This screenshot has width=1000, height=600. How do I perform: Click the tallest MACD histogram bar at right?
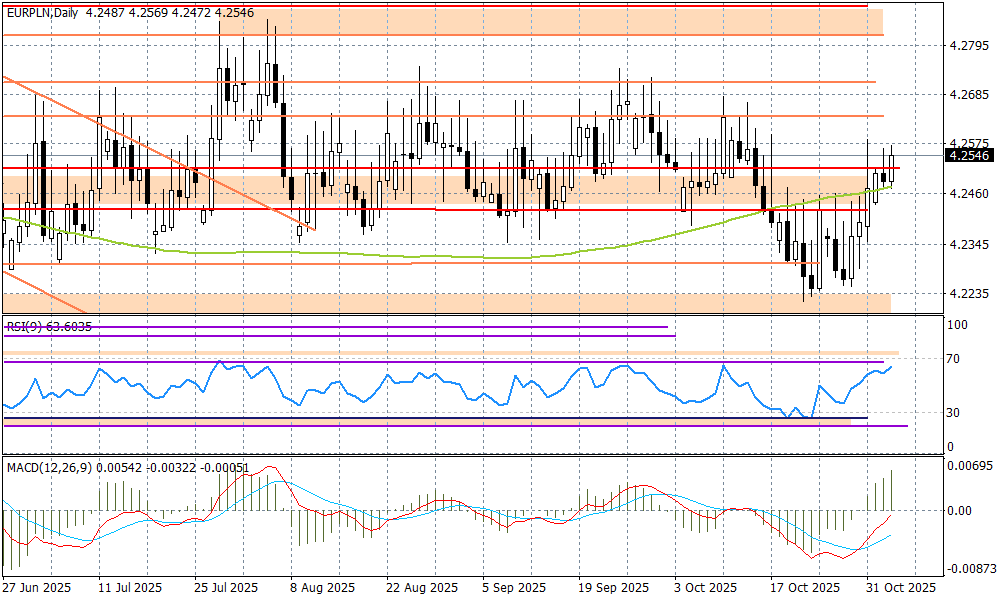pos(891,490)
